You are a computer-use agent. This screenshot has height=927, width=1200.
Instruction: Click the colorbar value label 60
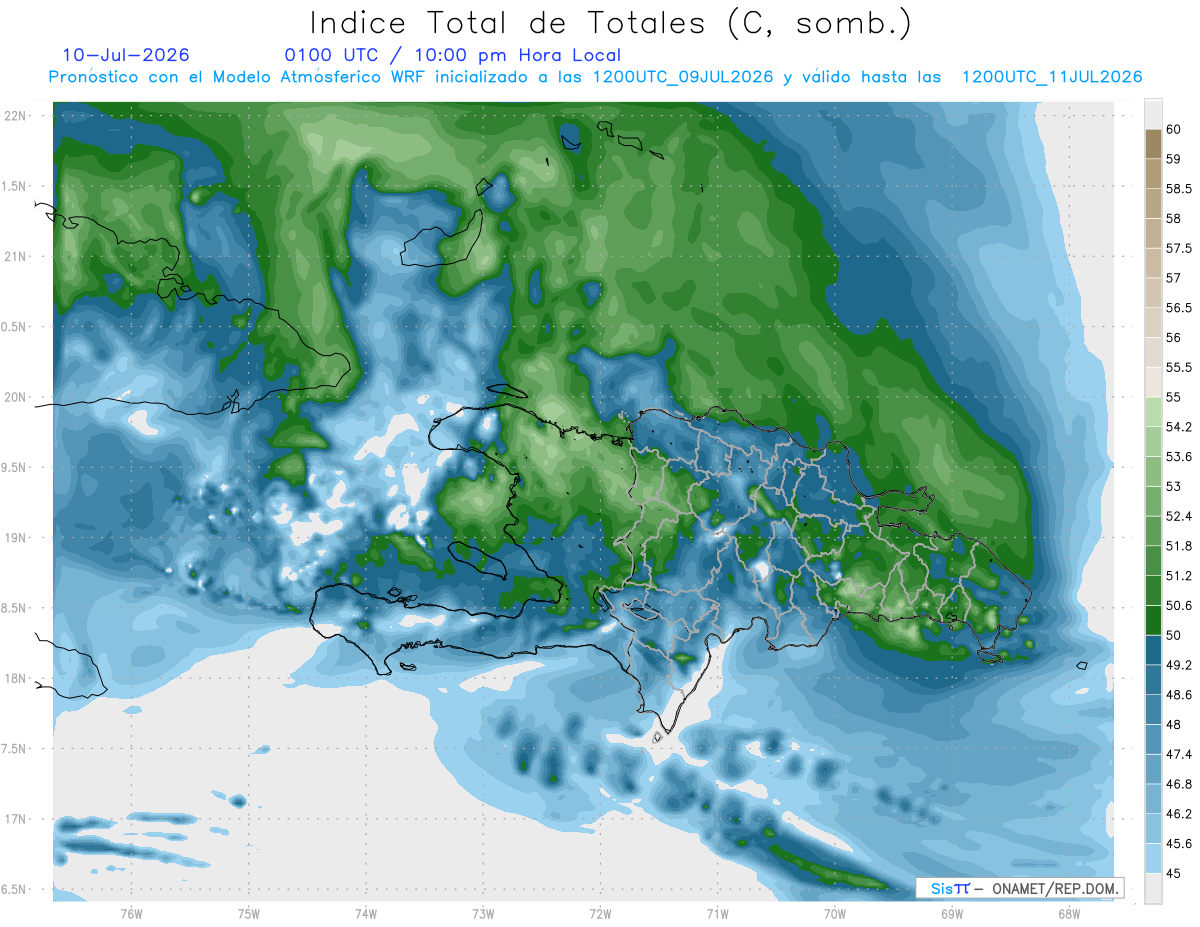pyautogui.click(x=1174, y=129)
